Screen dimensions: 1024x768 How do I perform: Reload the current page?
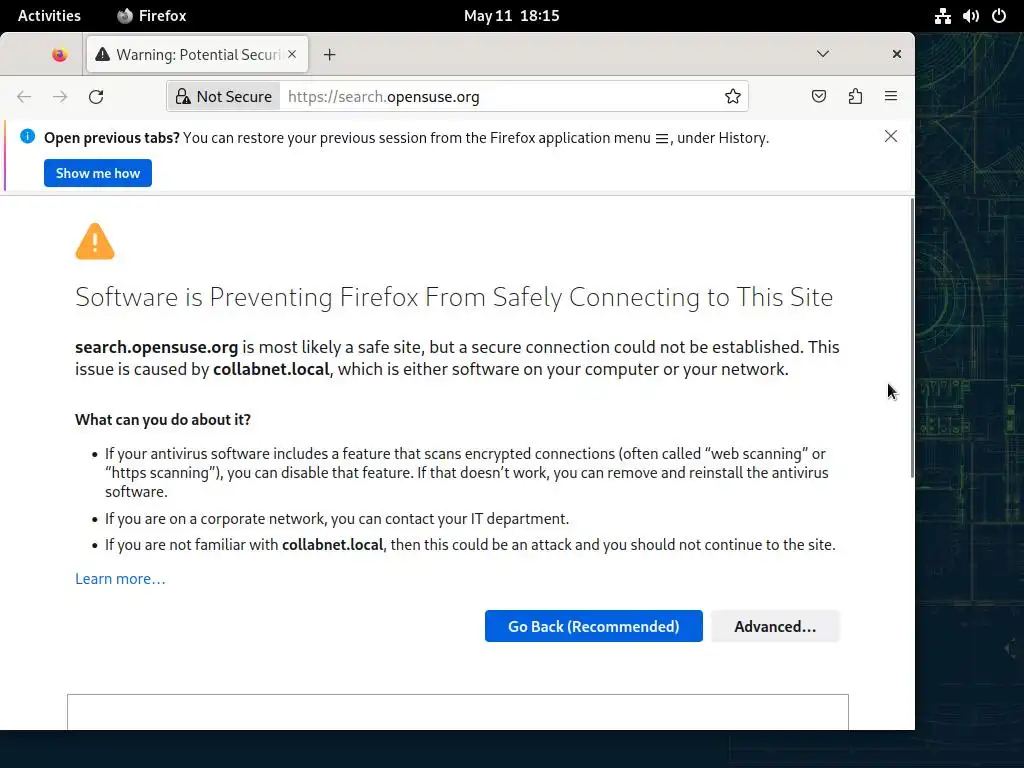(96, 97)
